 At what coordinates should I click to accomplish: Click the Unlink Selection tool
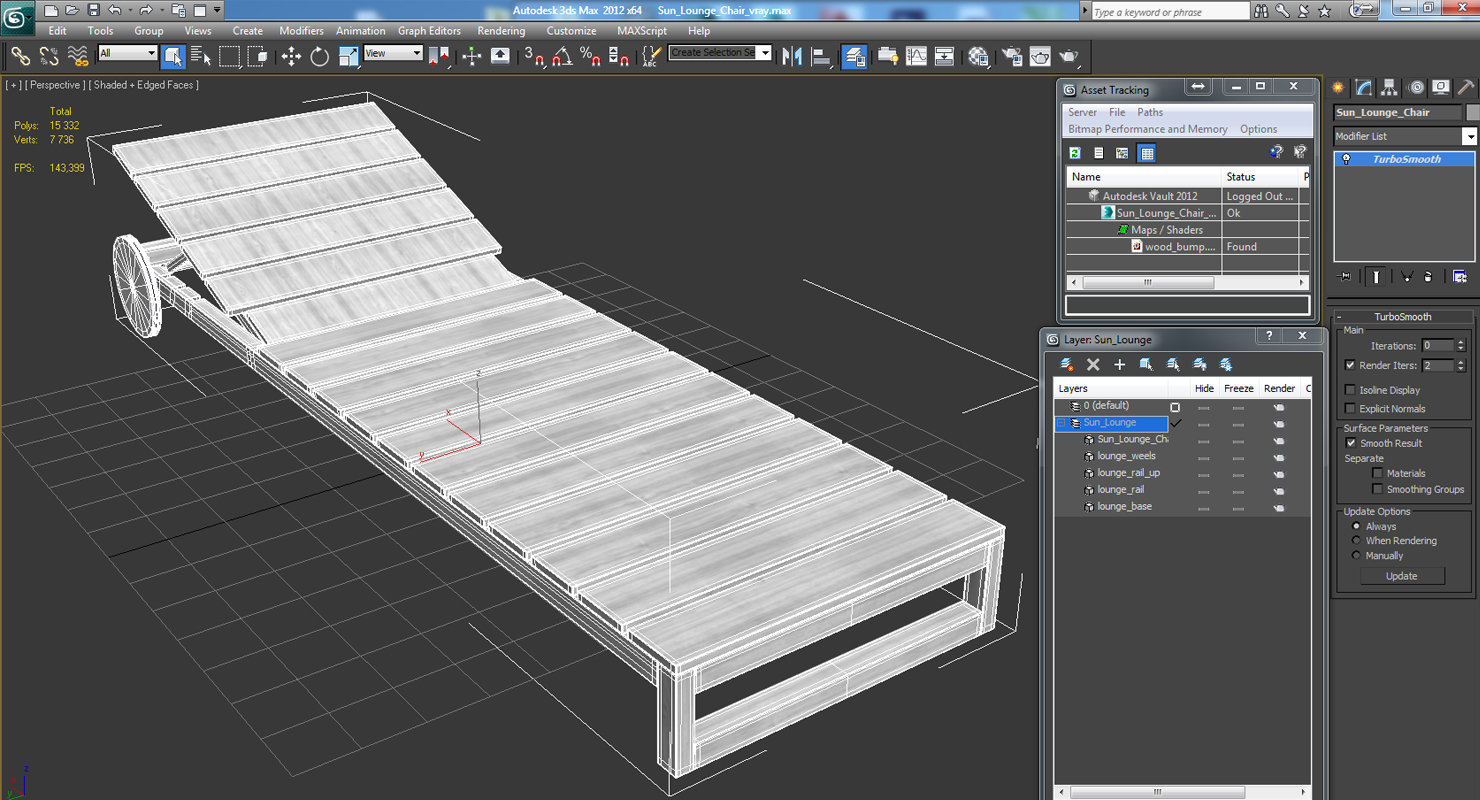coord(48,56)
